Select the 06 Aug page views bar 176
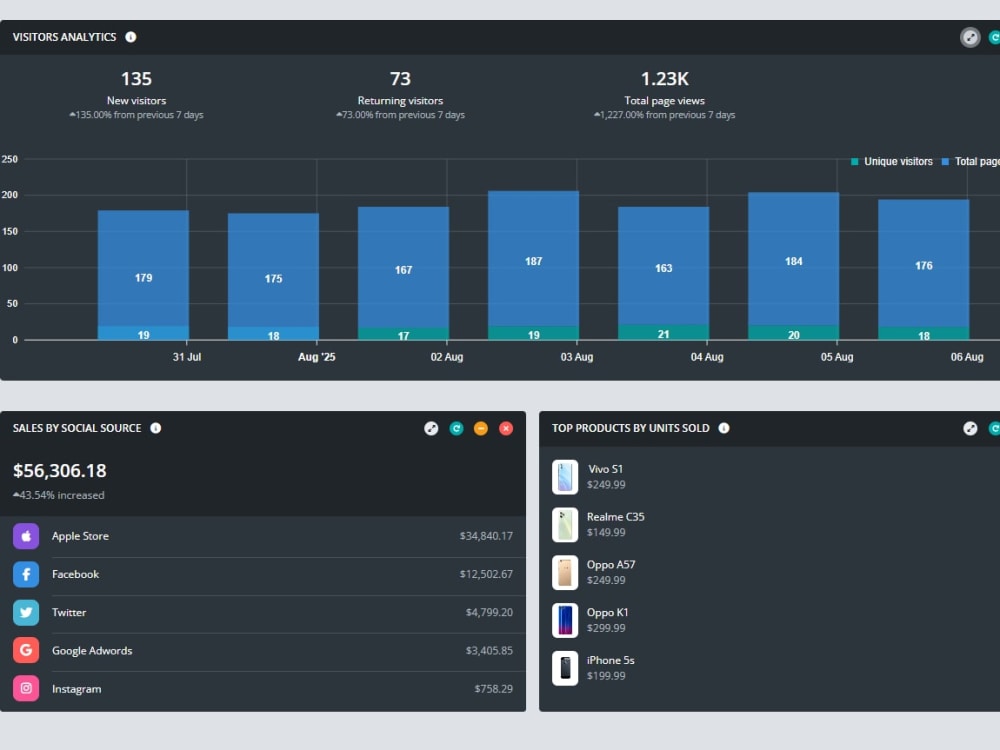The height and width of the screenshot is (750, 1000). [x=924, y=263]
